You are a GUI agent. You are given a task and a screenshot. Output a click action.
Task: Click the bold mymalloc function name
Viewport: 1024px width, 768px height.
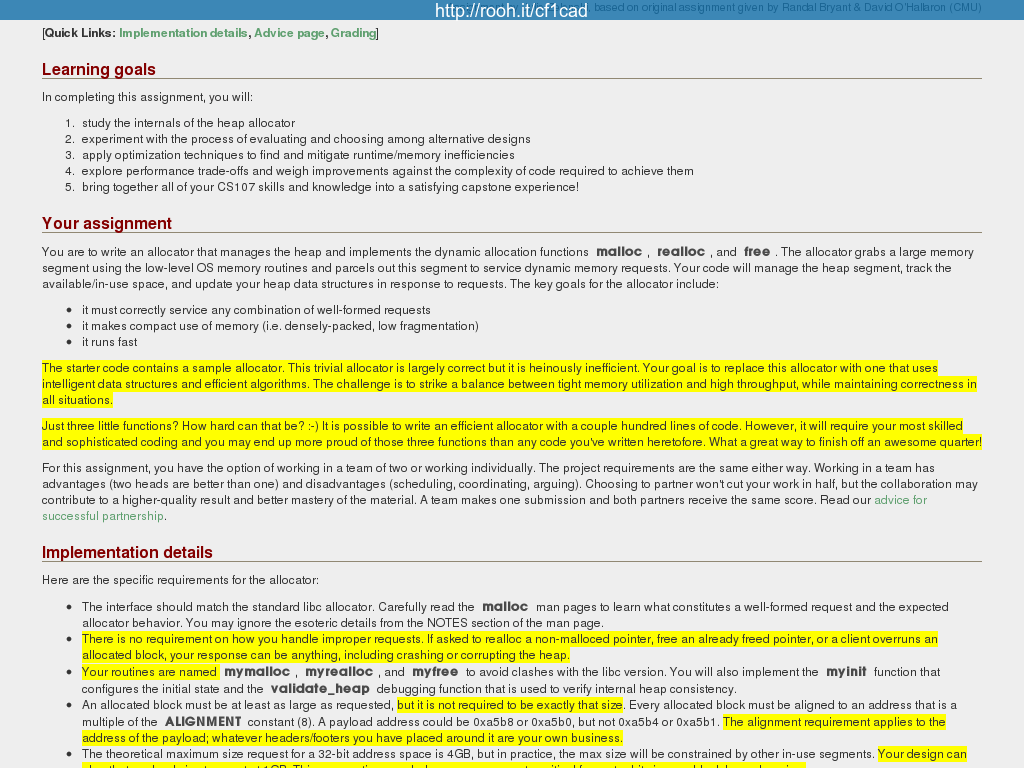pos(257,672)
